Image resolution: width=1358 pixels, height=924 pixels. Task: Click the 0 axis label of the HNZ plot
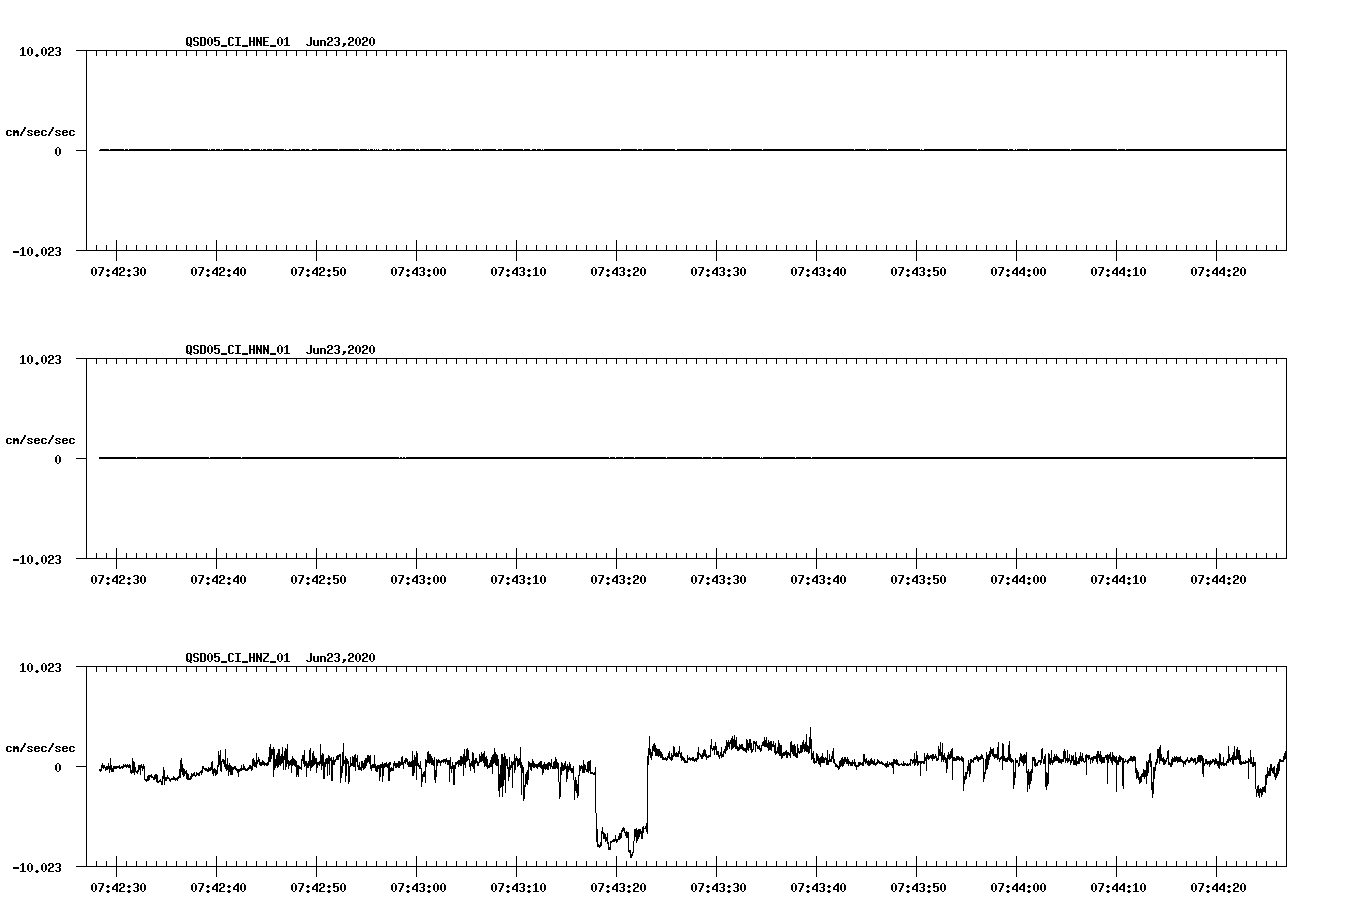point(58,767)
